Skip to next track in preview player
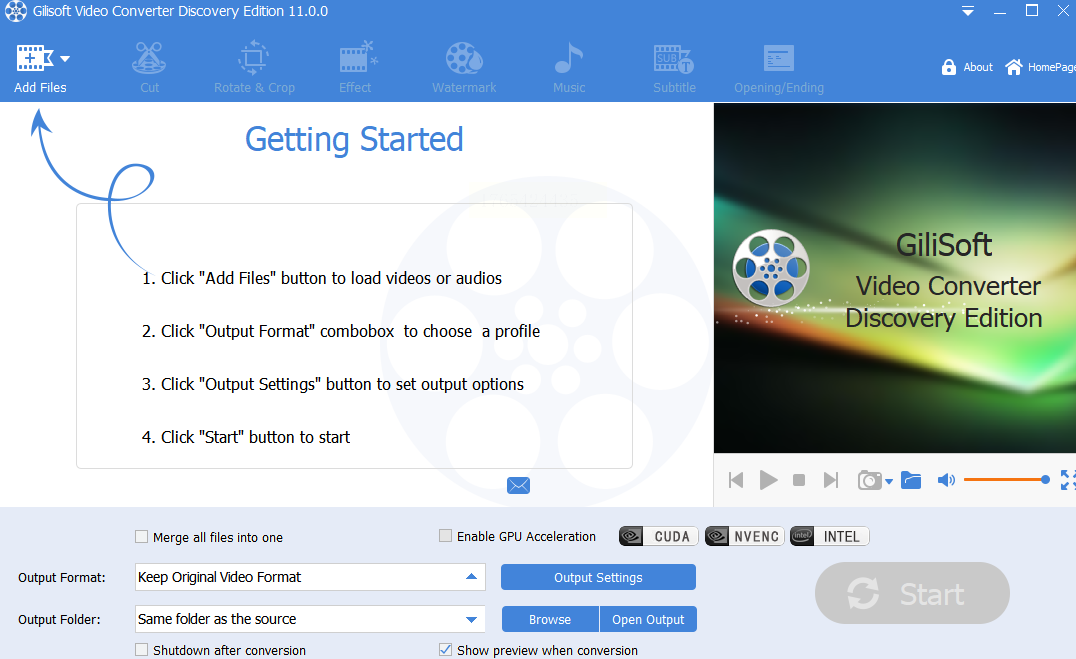 click(x=831, y=480)
